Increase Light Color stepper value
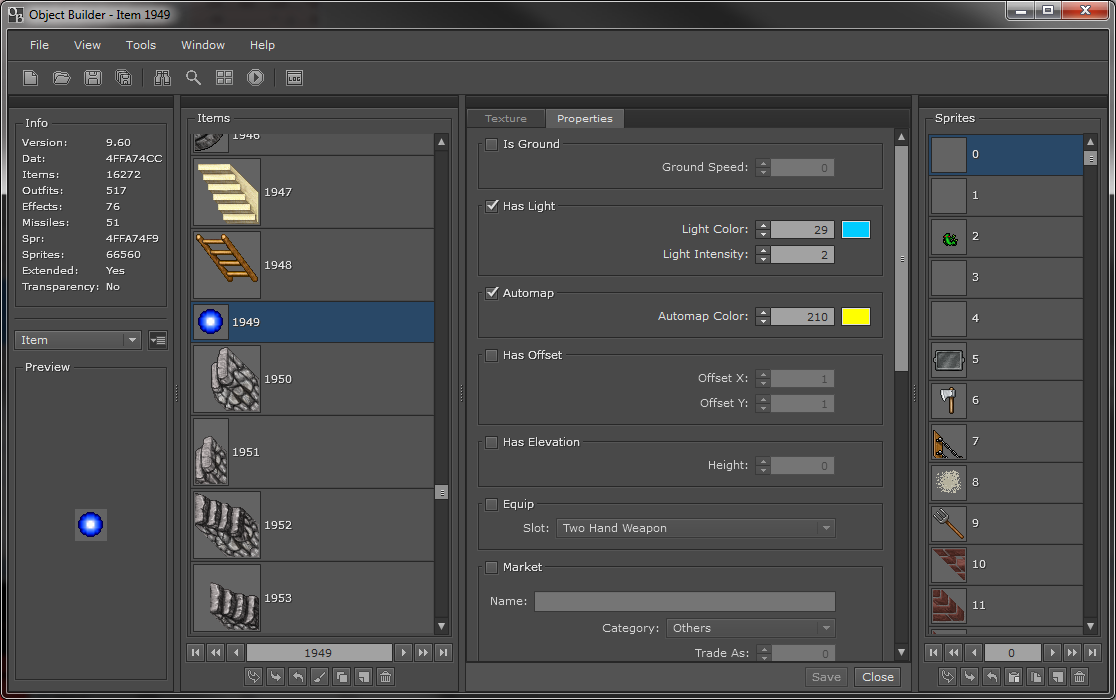 [x=763, y=225]
